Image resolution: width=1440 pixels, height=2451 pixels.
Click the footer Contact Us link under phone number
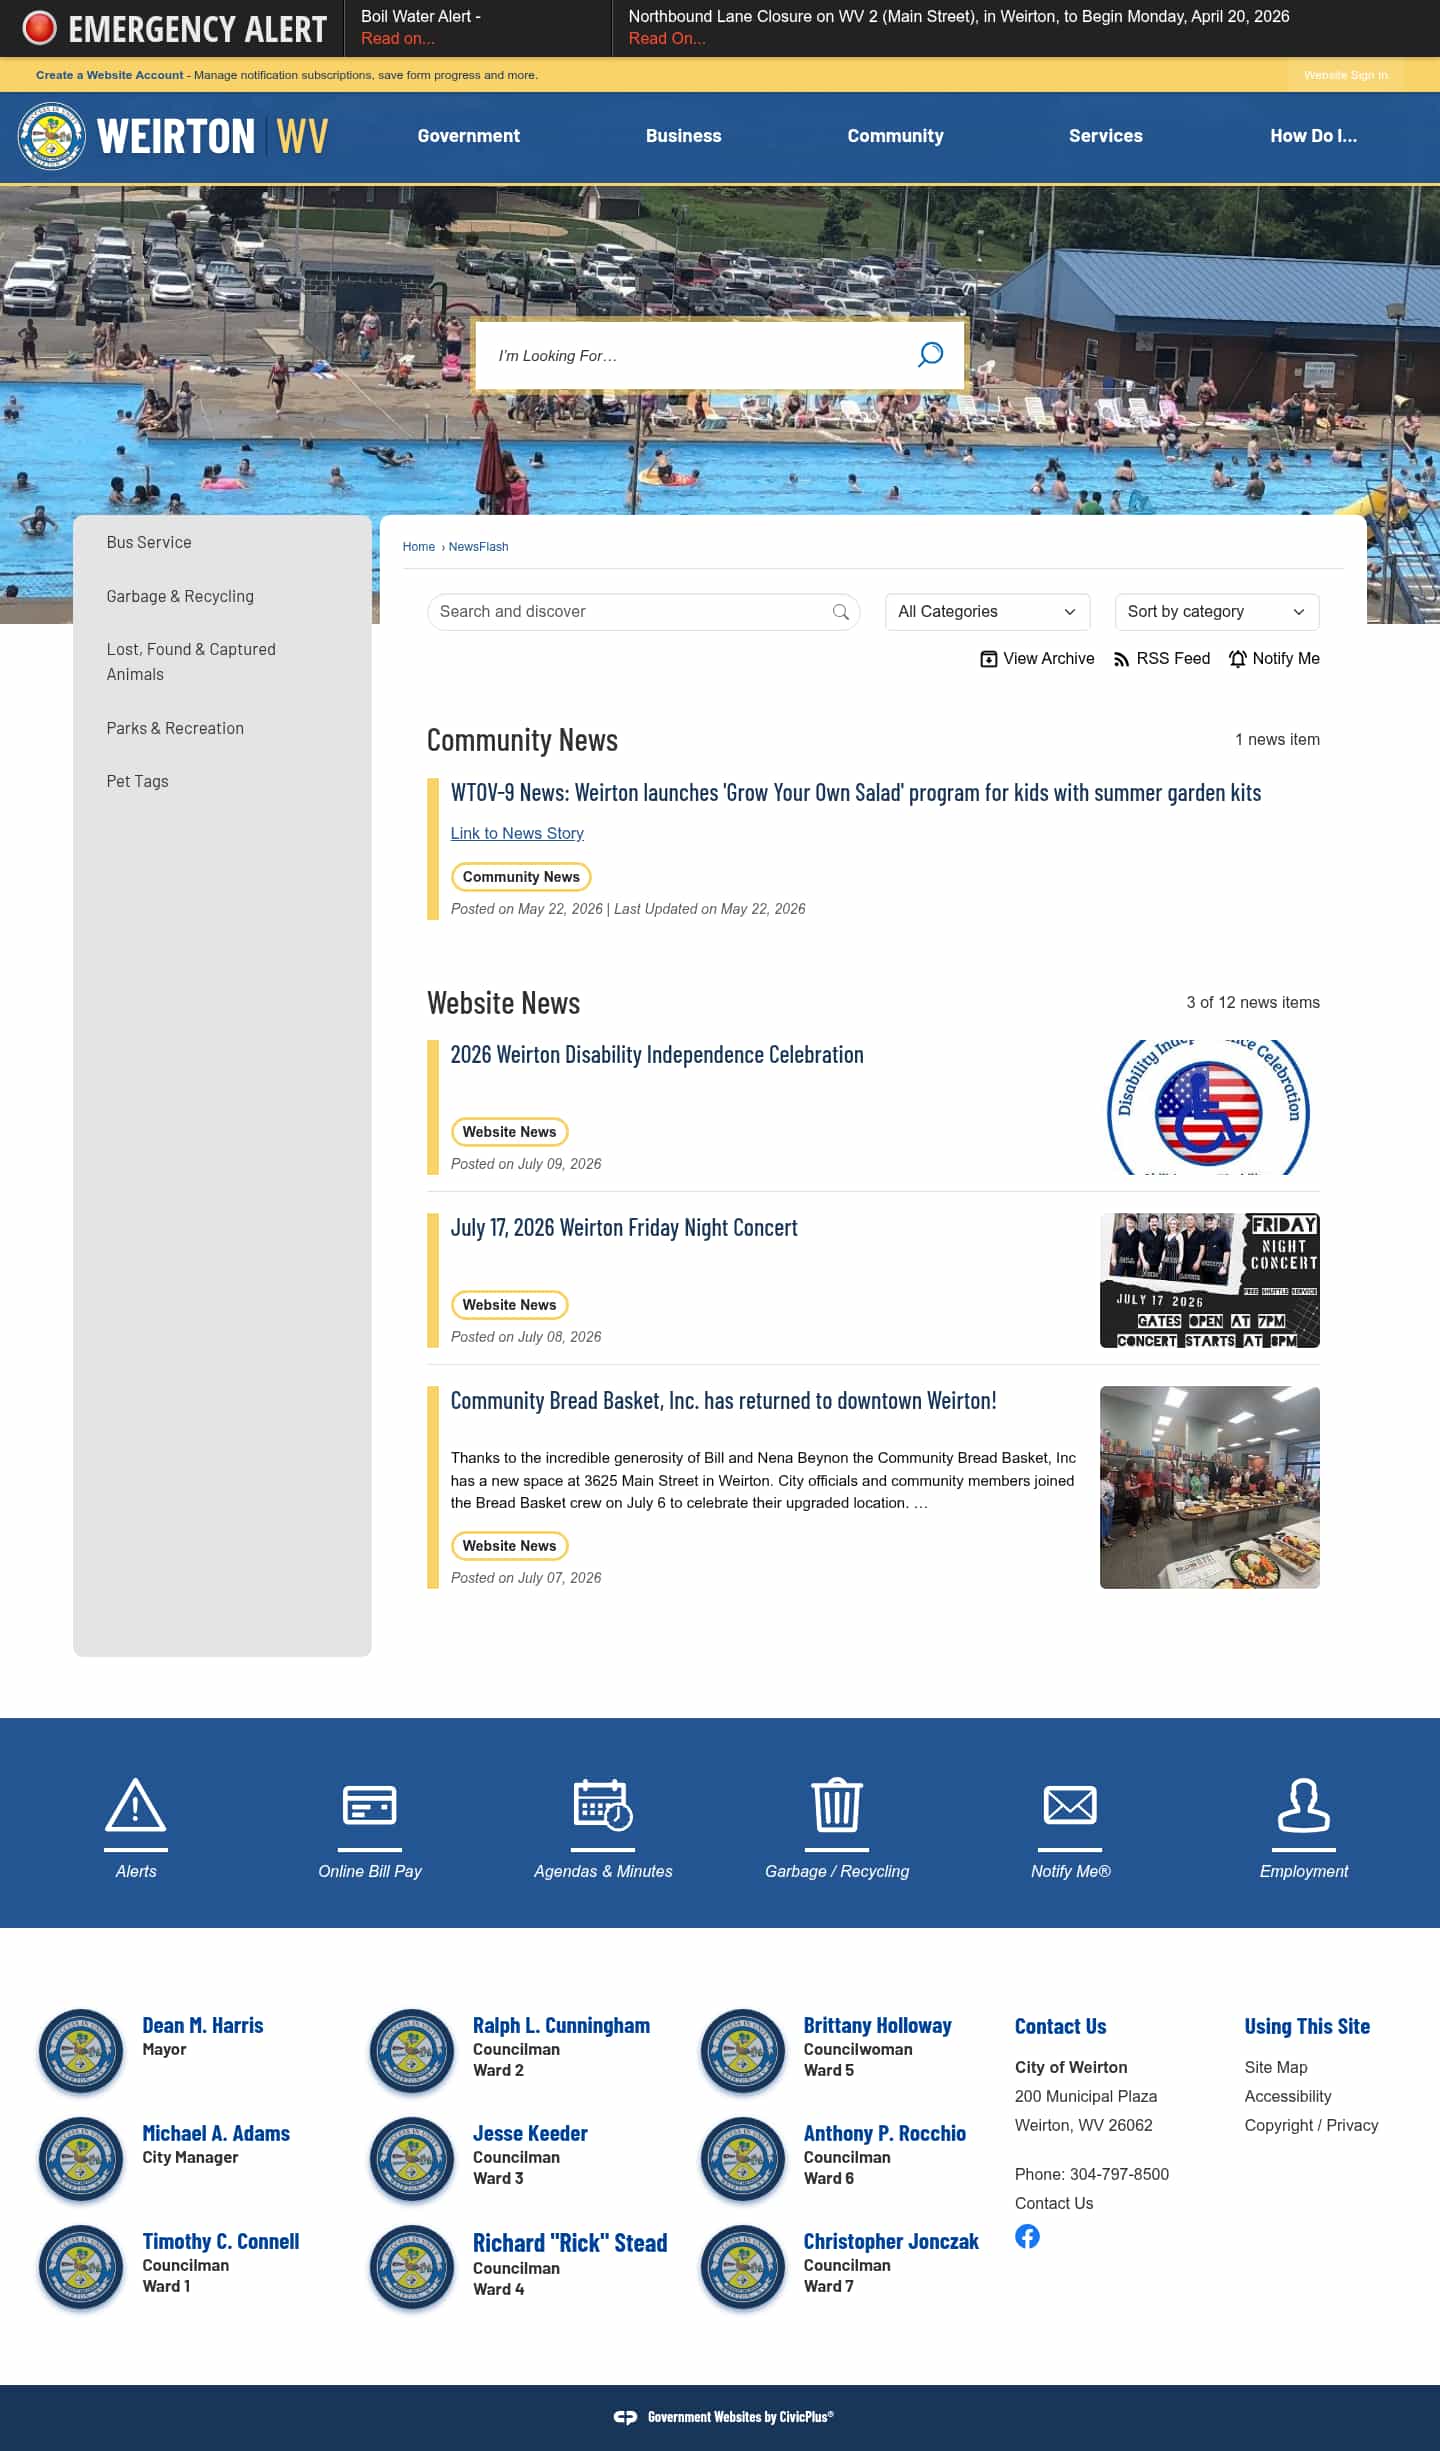coord(1053,2203)
